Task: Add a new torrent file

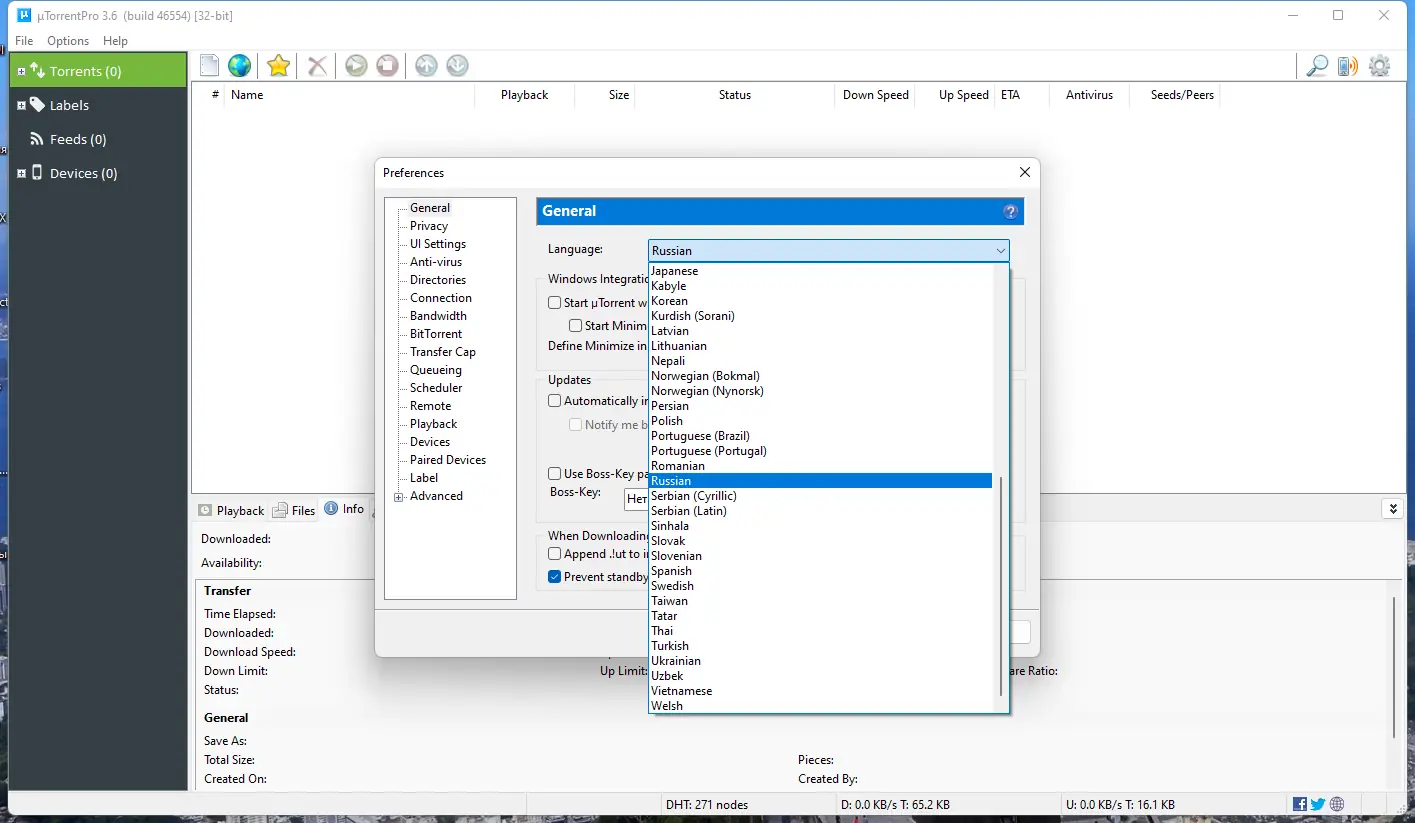Action: (209, 65)
